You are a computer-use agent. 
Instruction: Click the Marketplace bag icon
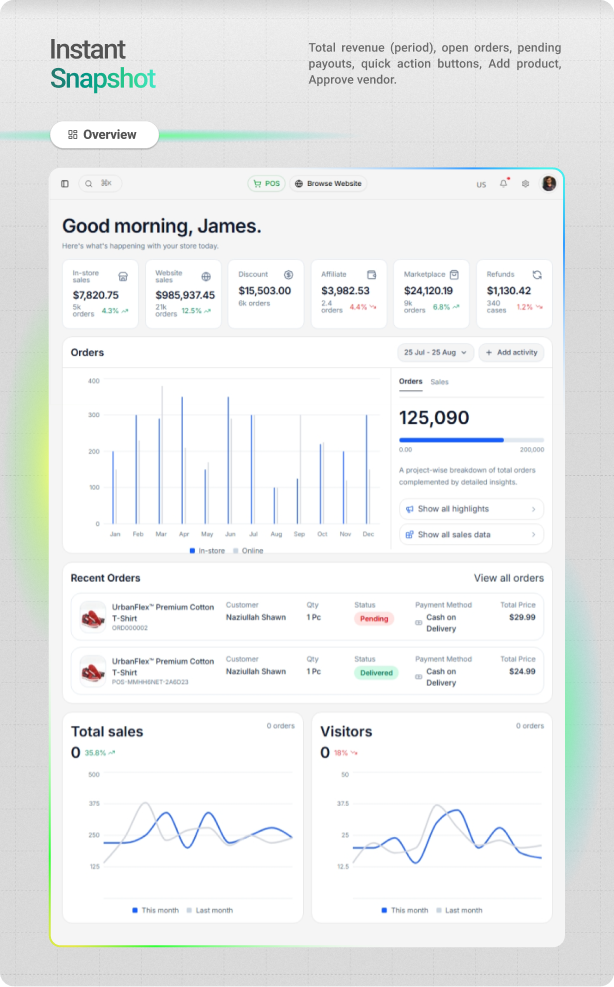click(454, 274)
